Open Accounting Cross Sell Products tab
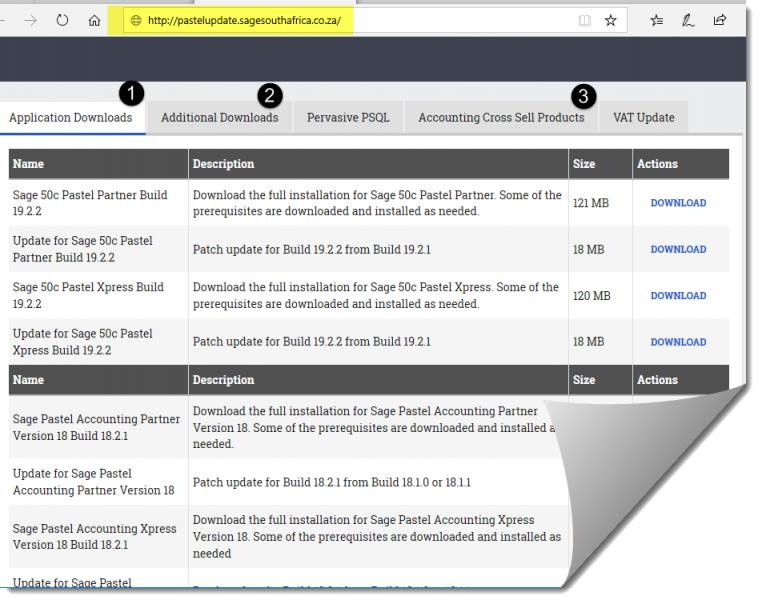Image resolution: width=758 pixels, height=600 pixels. pos(501,118)
